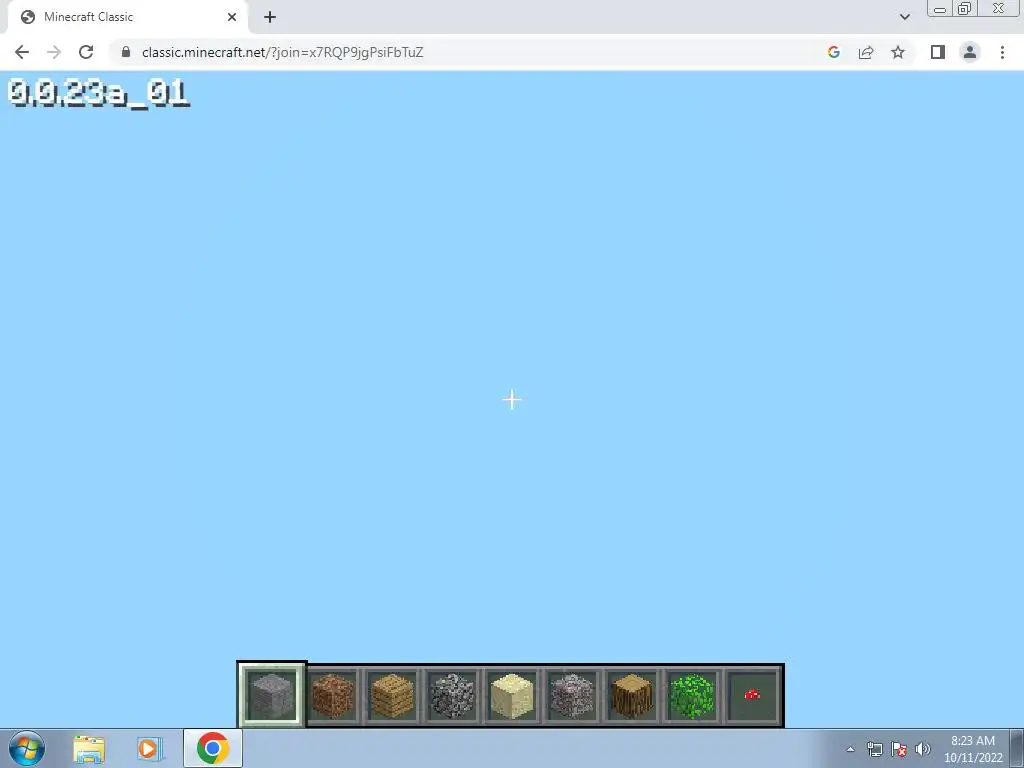
Task: Close the Minecraft Classic tab
Action: click(x=232, y=17)
